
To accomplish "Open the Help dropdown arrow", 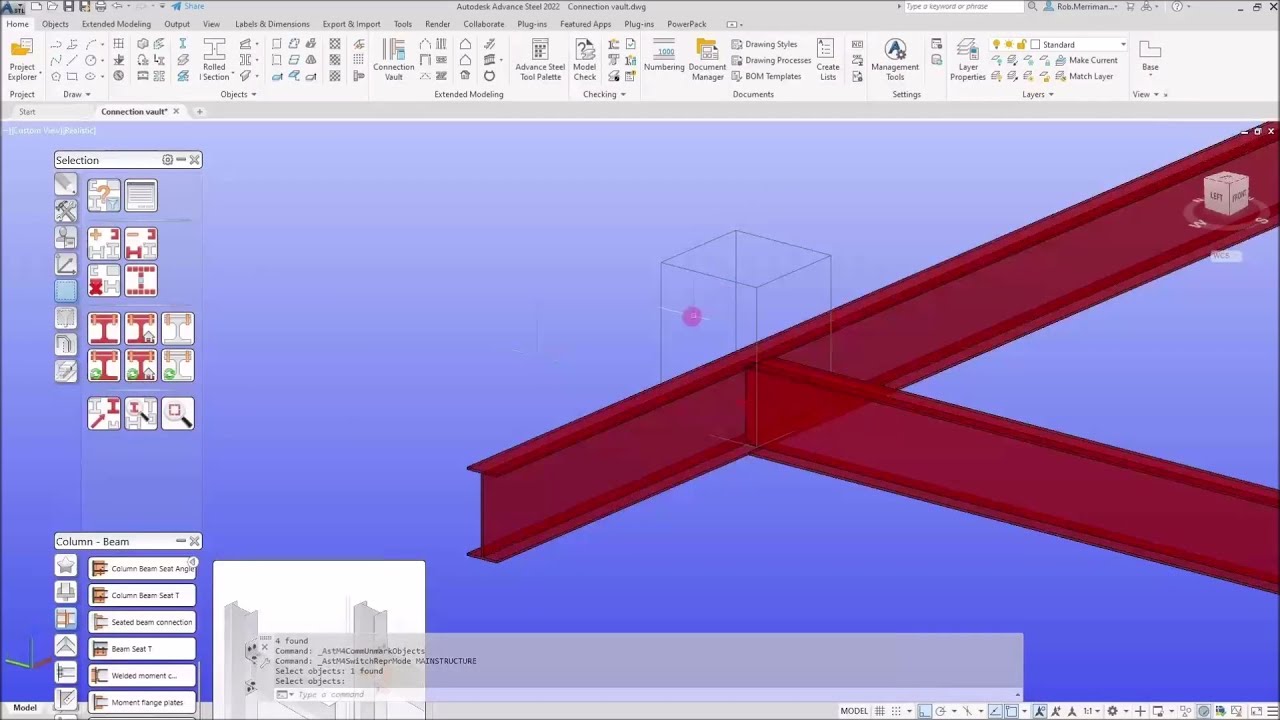I will pyautogui.click(x=1190, y=6).
